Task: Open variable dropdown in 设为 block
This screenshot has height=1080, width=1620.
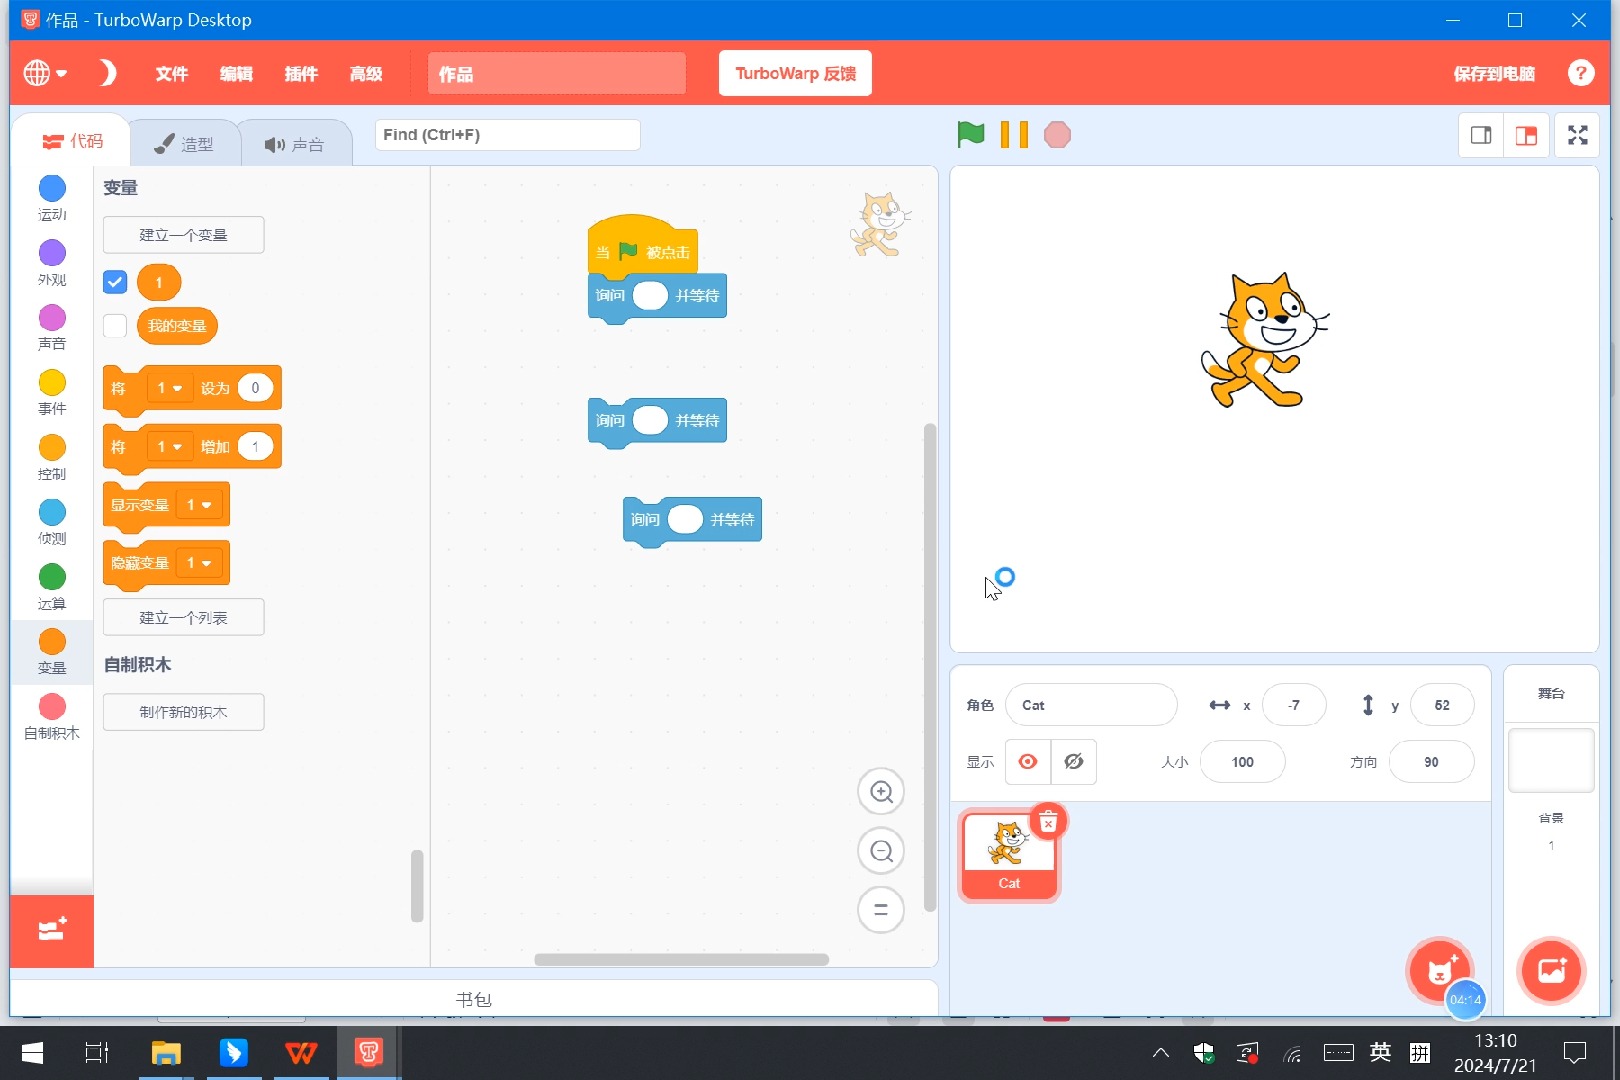Action: [169, 388]
